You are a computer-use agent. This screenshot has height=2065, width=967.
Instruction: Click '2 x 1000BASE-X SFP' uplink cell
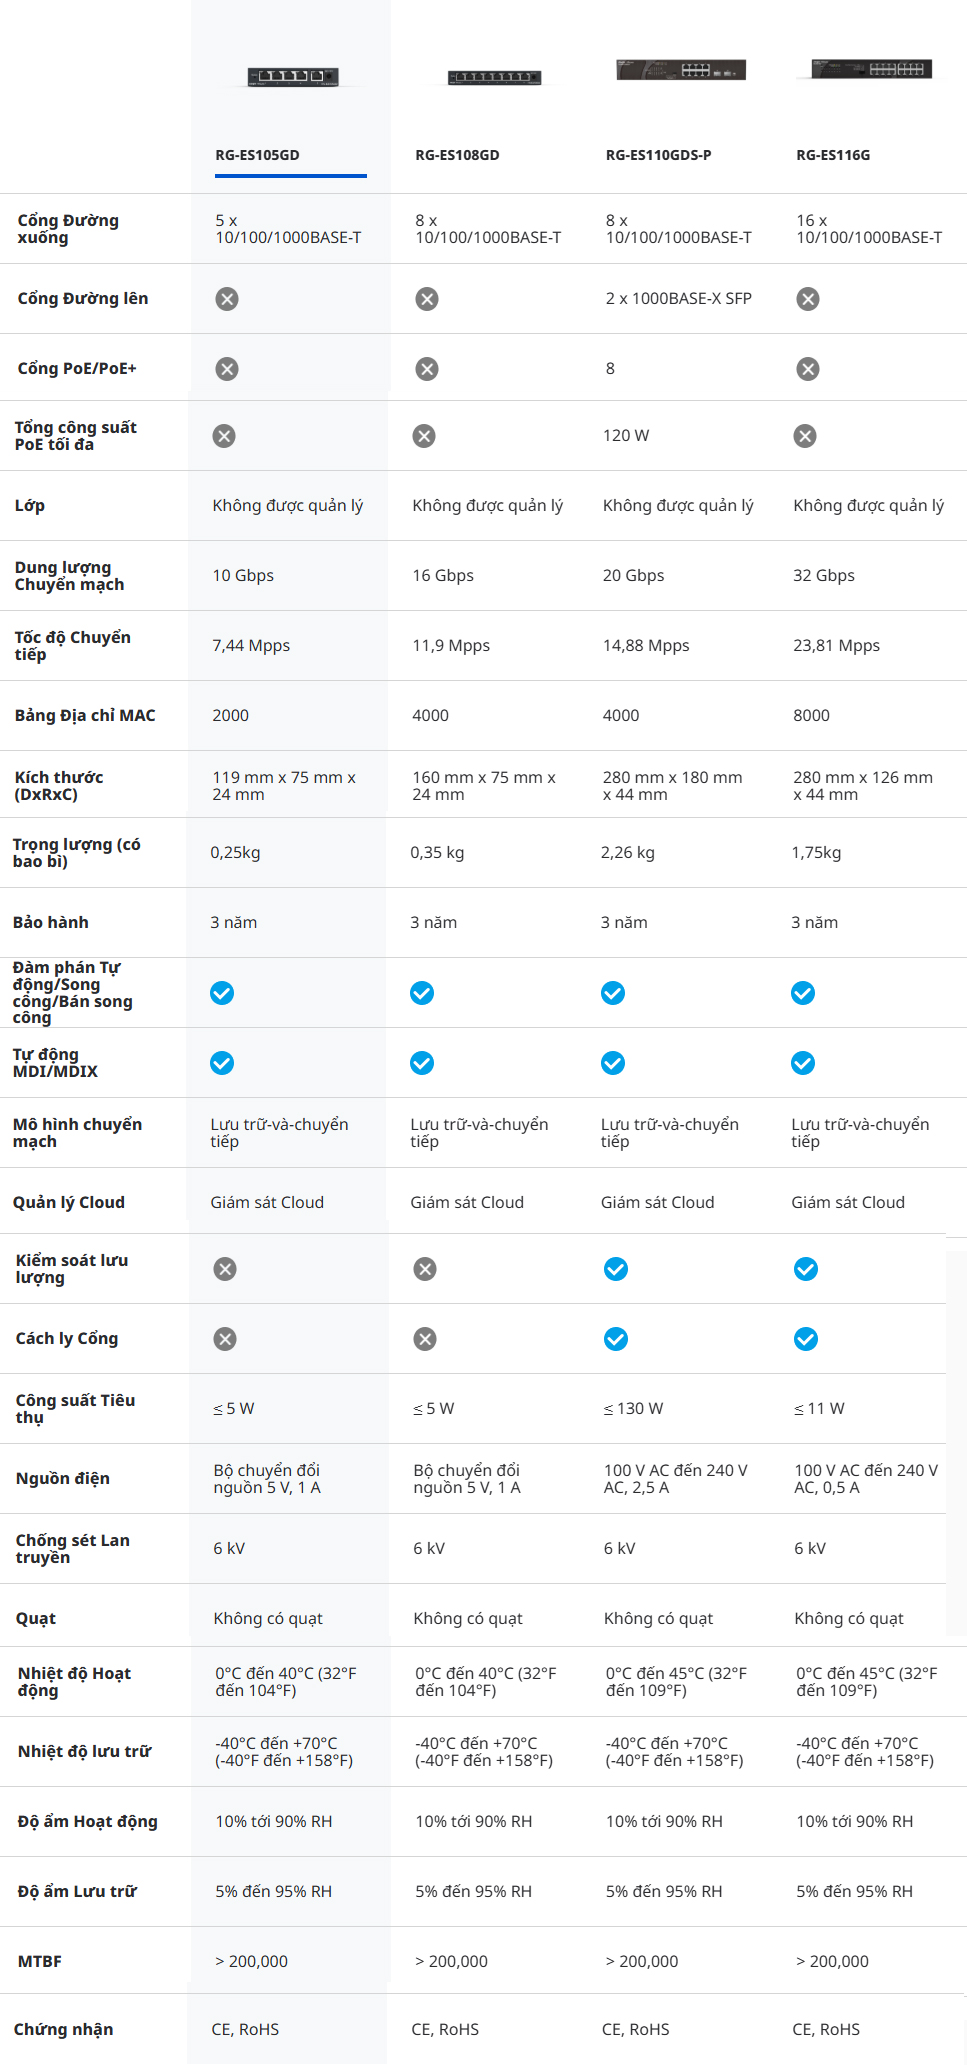(678, 298)
